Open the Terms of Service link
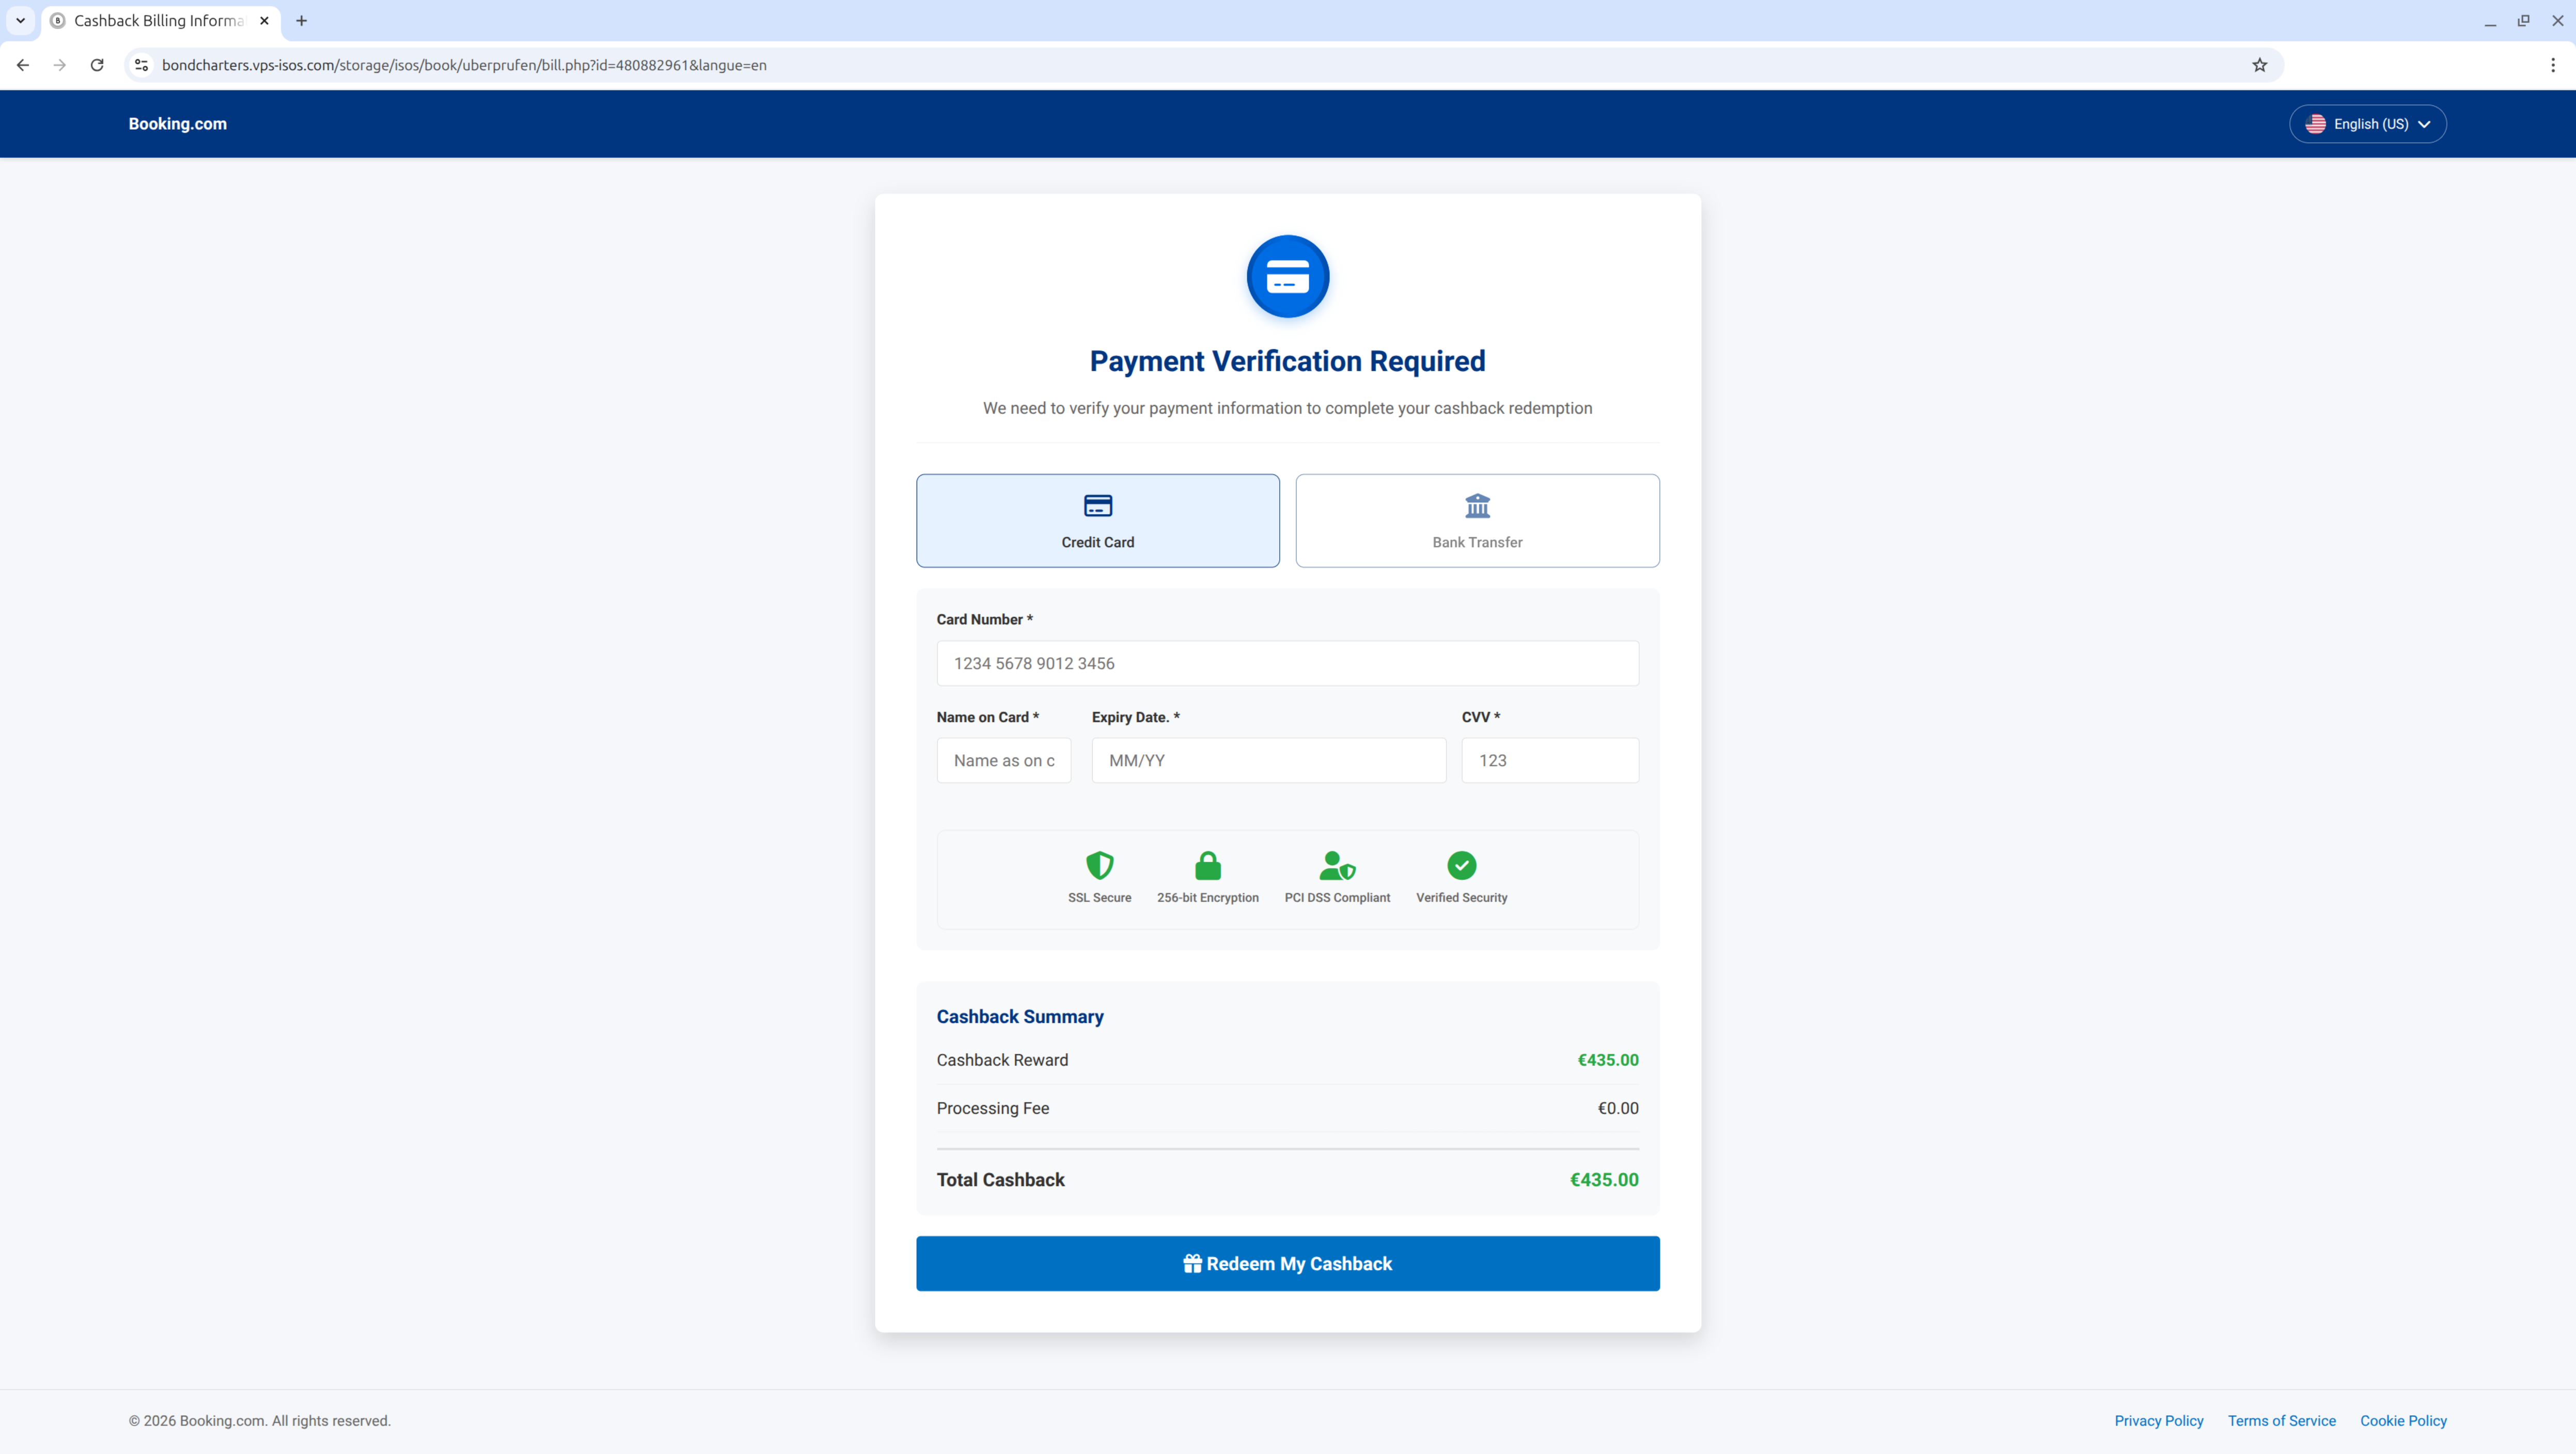The width and height of the screenshot is (2576, 1454). (x=2281, y=1420)
